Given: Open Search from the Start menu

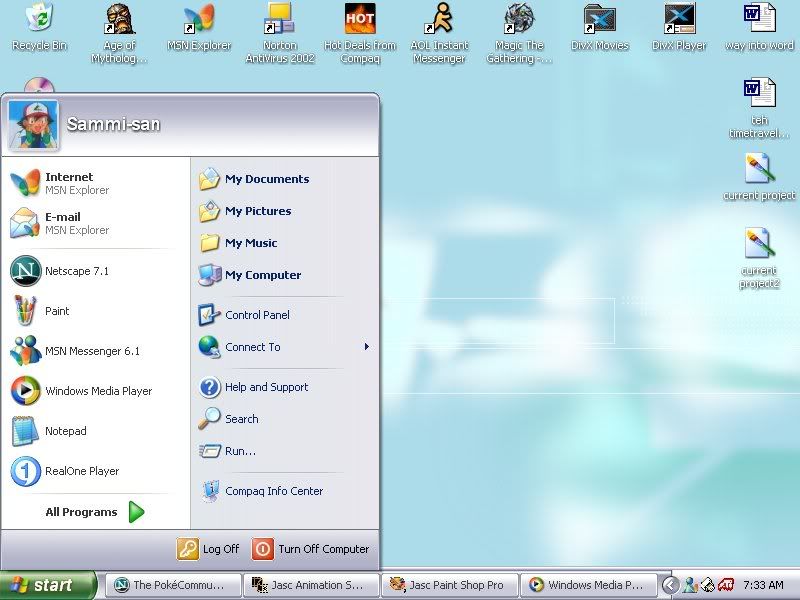Looking at the screenshot, I should pyautogui.click(x=285, y=419).
